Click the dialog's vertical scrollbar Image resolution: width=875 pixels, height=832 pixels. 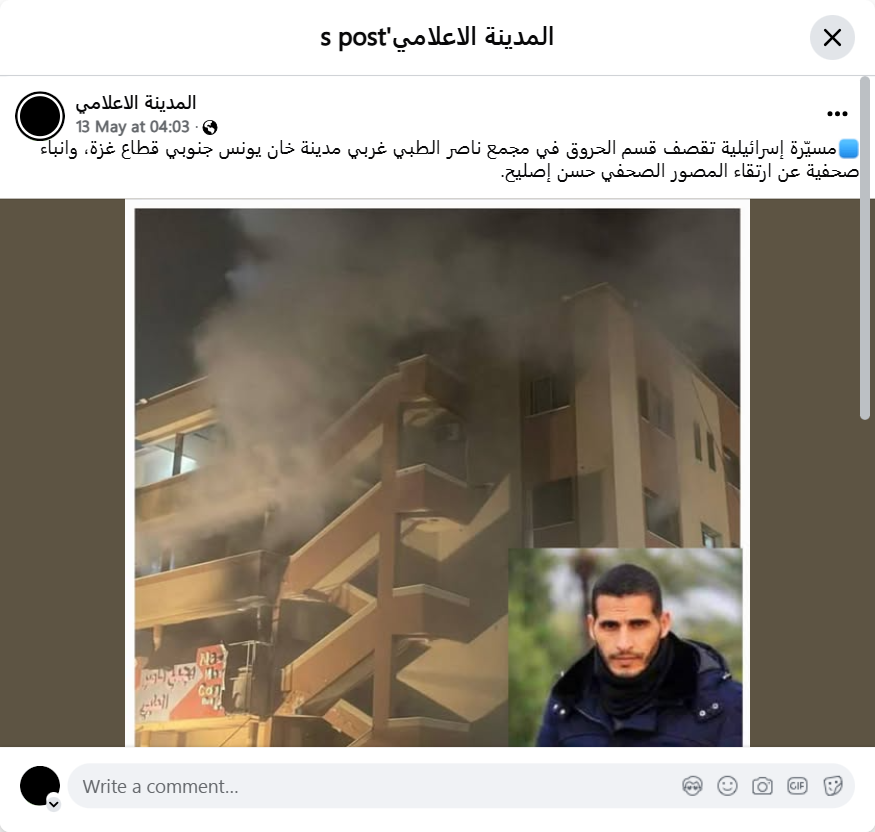pyautogui.click(x=865, y=248)
